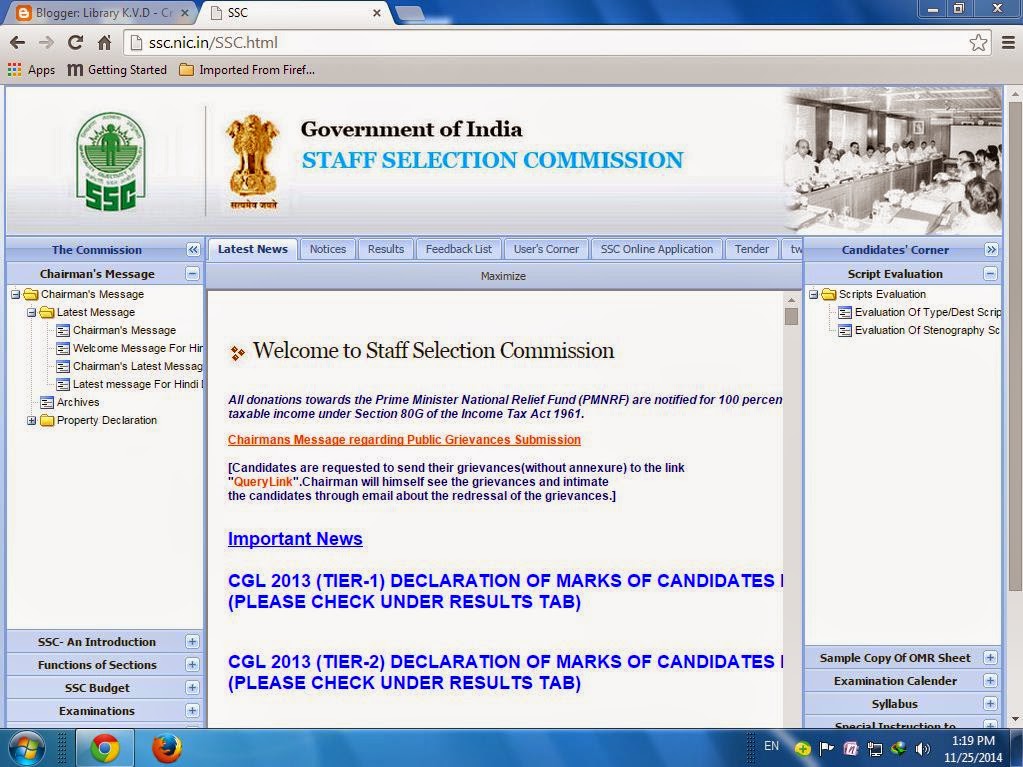The image size is (1023, 767).
Task: Click the Chrome taskbar icon
Action: [105, 748]
